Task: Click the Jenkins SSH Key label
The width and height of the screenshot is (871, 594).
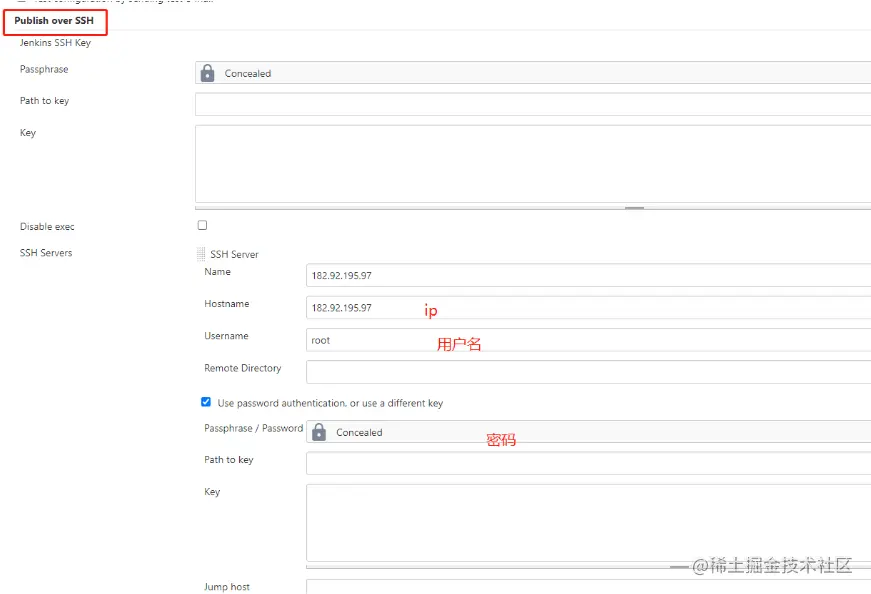Action: (x=55, y=43)
